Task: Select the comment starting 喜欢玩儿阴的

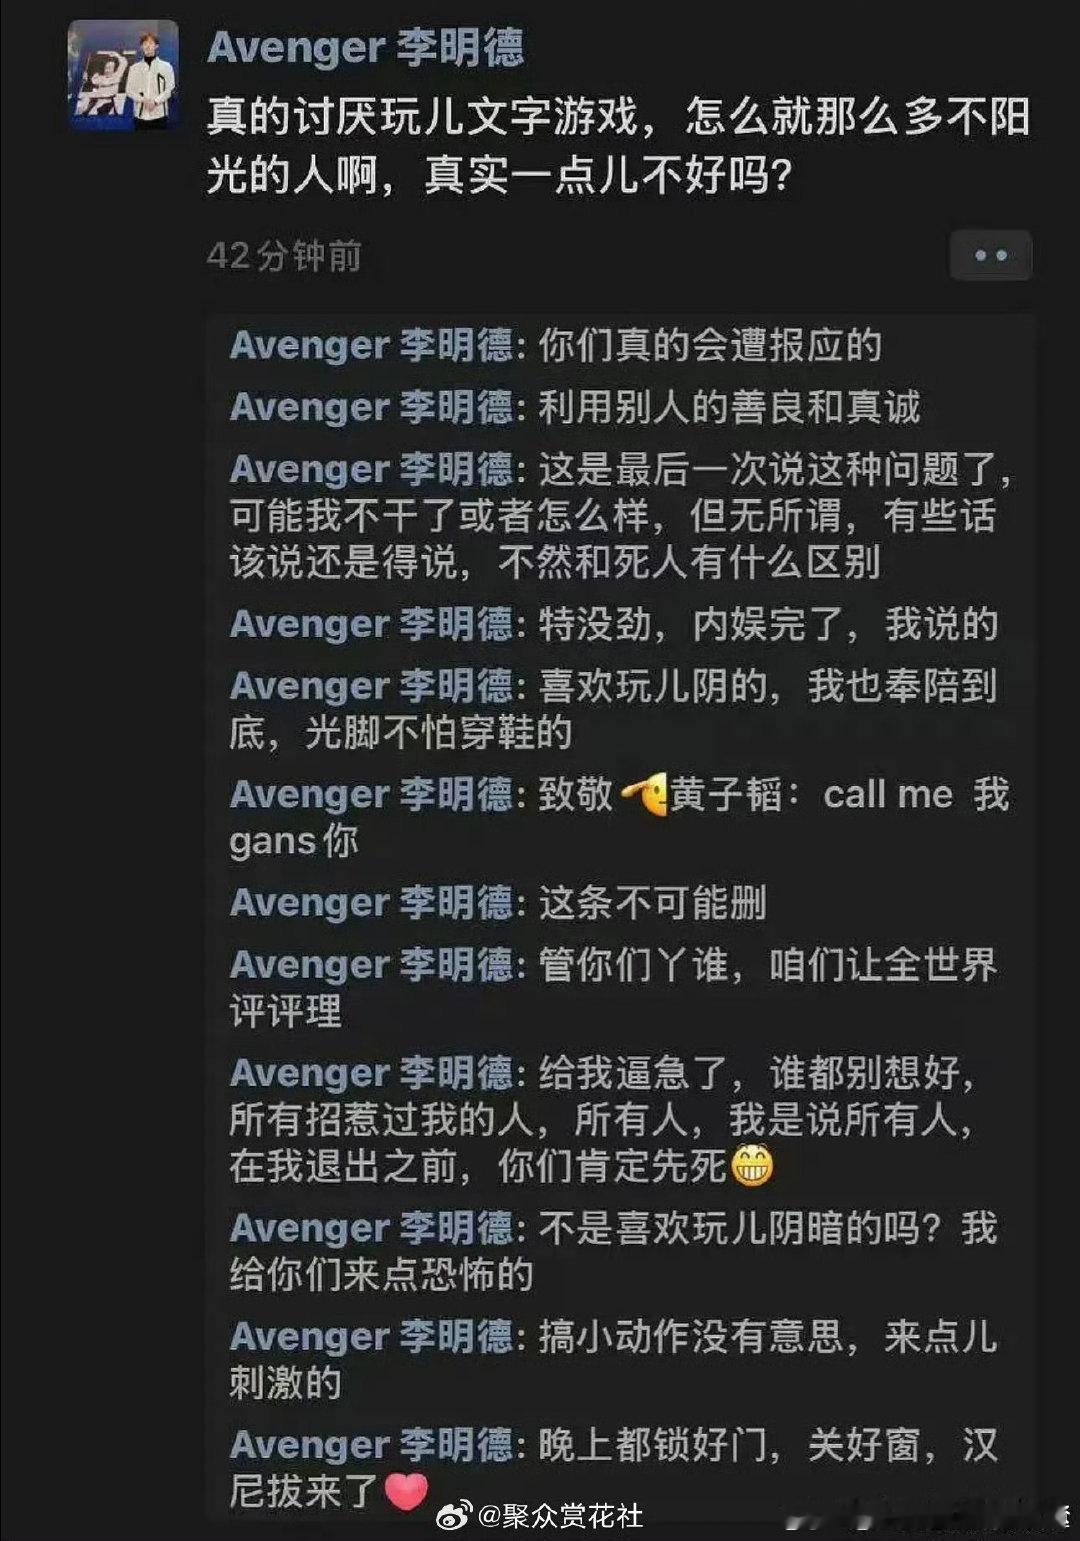Action: [x=614, y=709]
